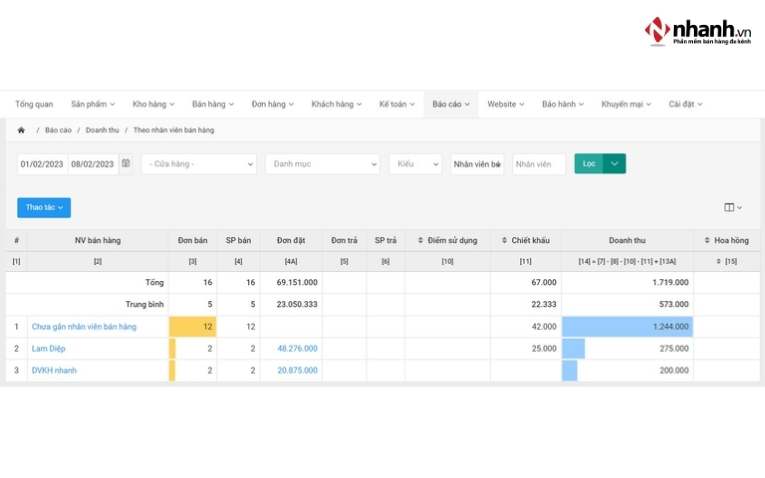Click the 48.276.000 order amount link
Screen dimensions: 765x478
(x=297, y=349)
